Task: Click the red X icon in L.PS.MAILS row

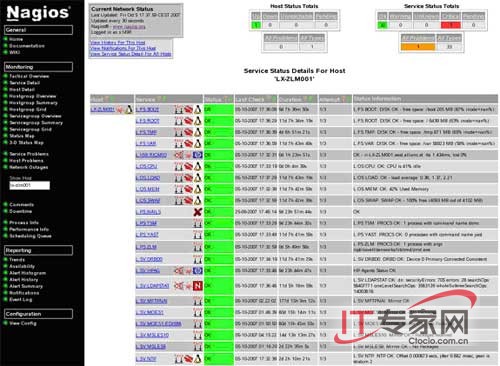Action: click(198, 212)
